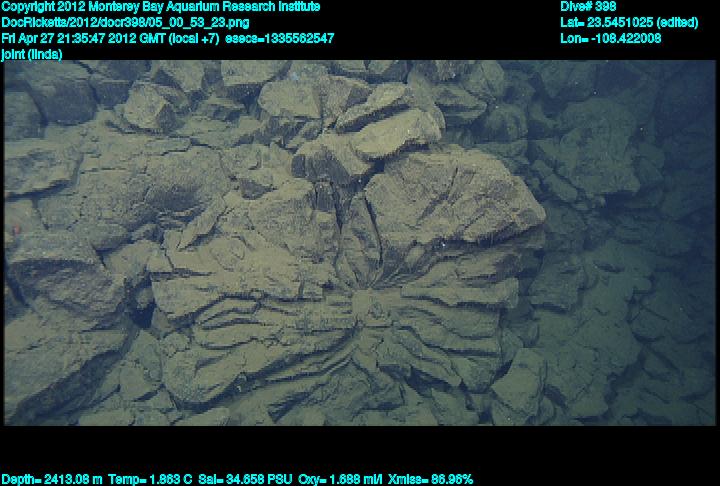Click the copyright 2012 Monterey Bay Aquarium text

[x=161, y=7]
